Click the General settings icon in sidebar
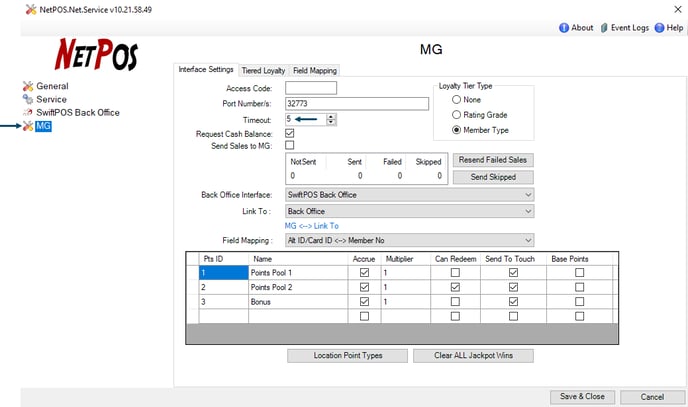This screenshot has height=407, width=688. click(x=27, y=86)
